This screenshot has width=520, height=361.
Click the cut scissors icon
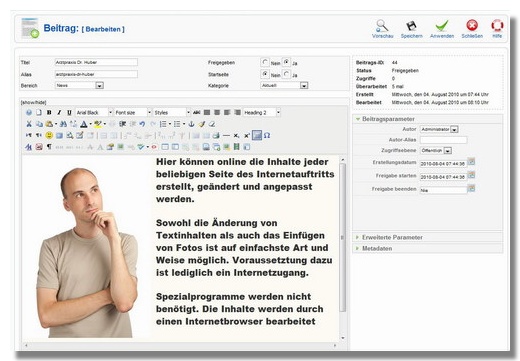point(29,124)
